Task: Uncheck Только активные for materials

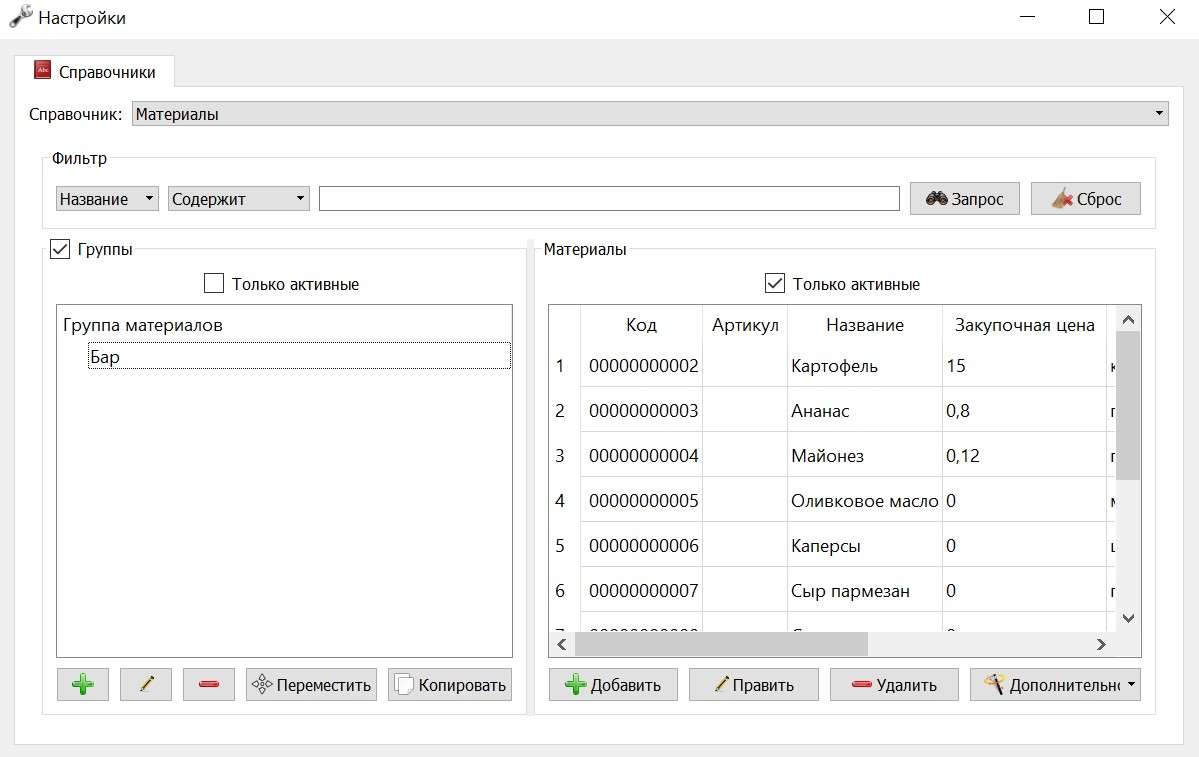Action: (775, 284)
